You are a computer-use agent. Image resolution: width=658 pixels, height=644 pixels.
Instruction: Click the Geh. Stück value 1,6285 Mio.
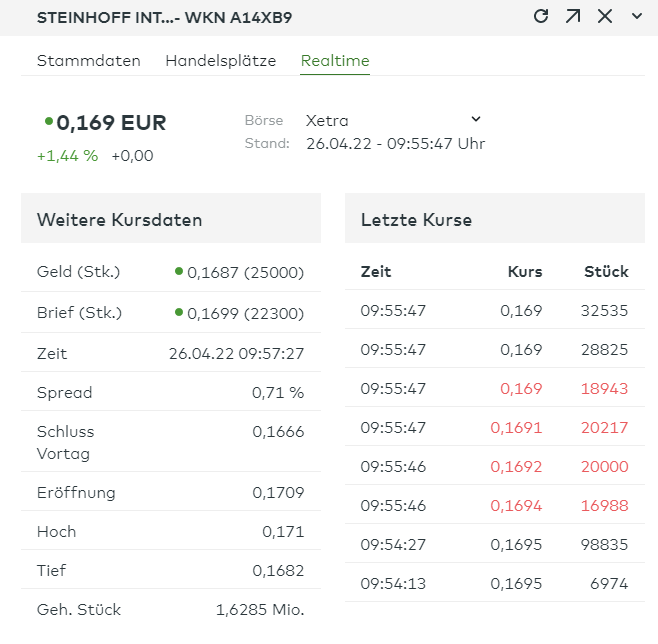point(260,609)
